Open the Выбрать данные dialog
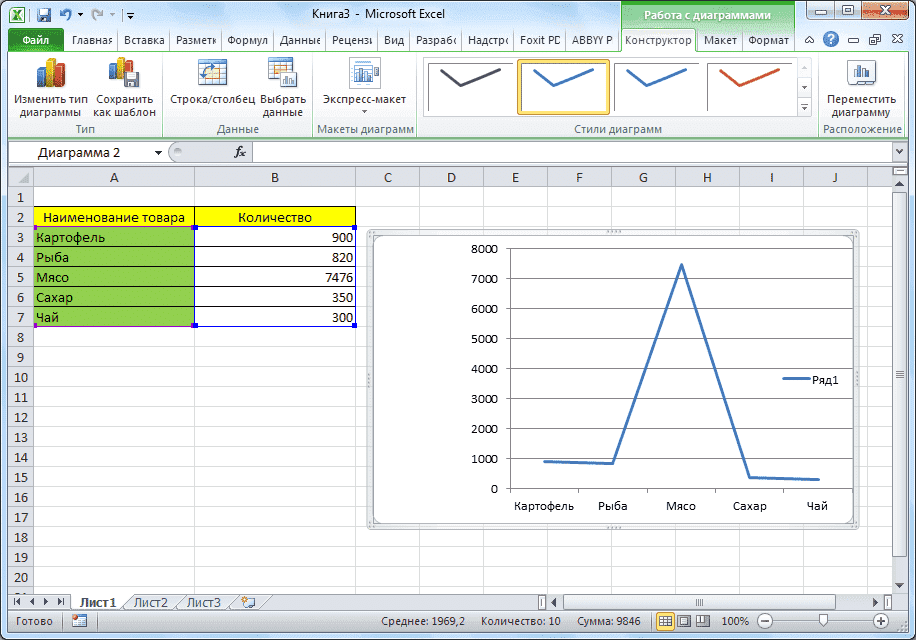Viewport: 916px width, 640px height. [x=281, y=90]
